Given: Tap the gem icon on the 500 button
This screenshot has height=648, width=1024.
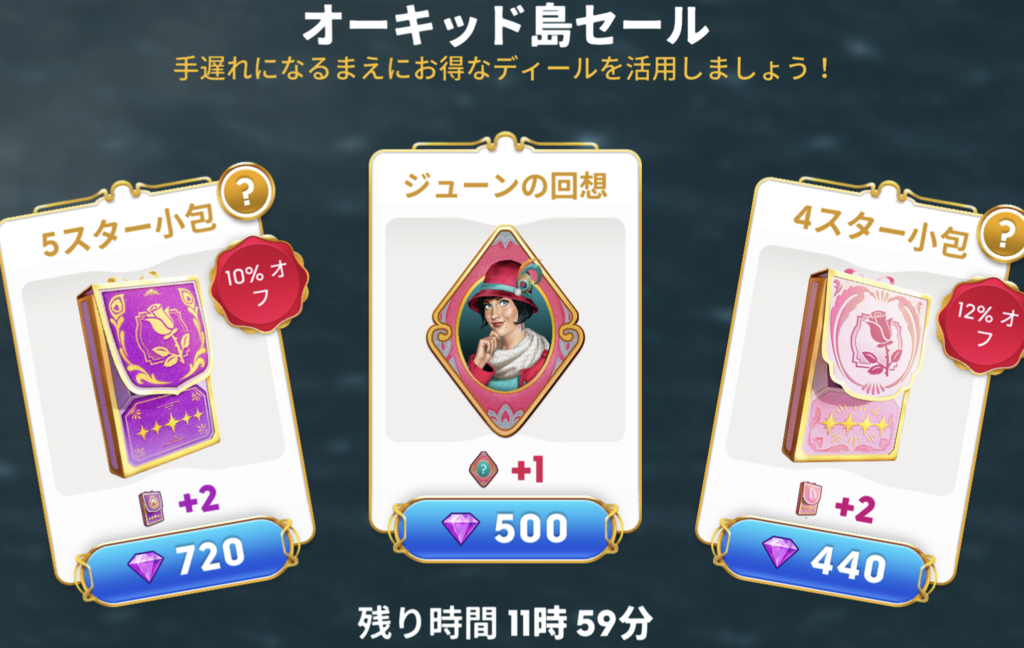Looking at the screenshot, I should pyautogui.click(x=460, y=528).
